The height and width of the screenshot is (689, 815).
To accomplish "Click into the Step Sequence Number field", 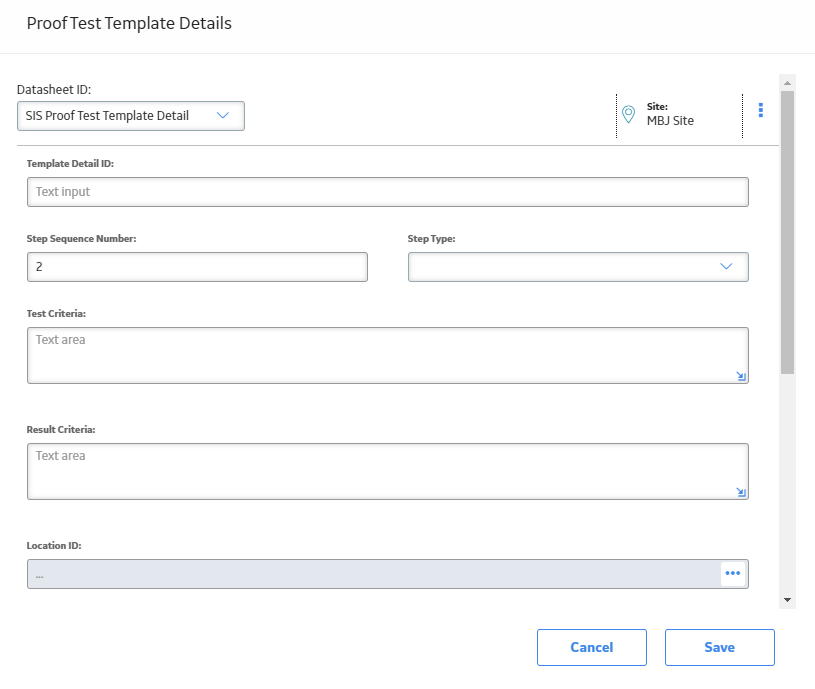I will [198, 267].
